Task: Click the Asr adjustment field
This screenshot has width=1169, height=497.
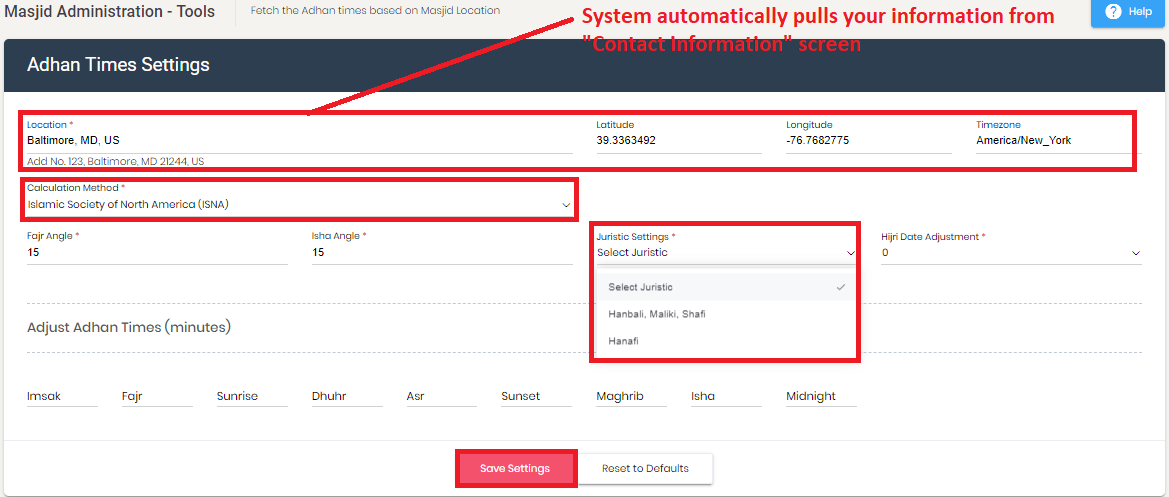Action: 441,396
